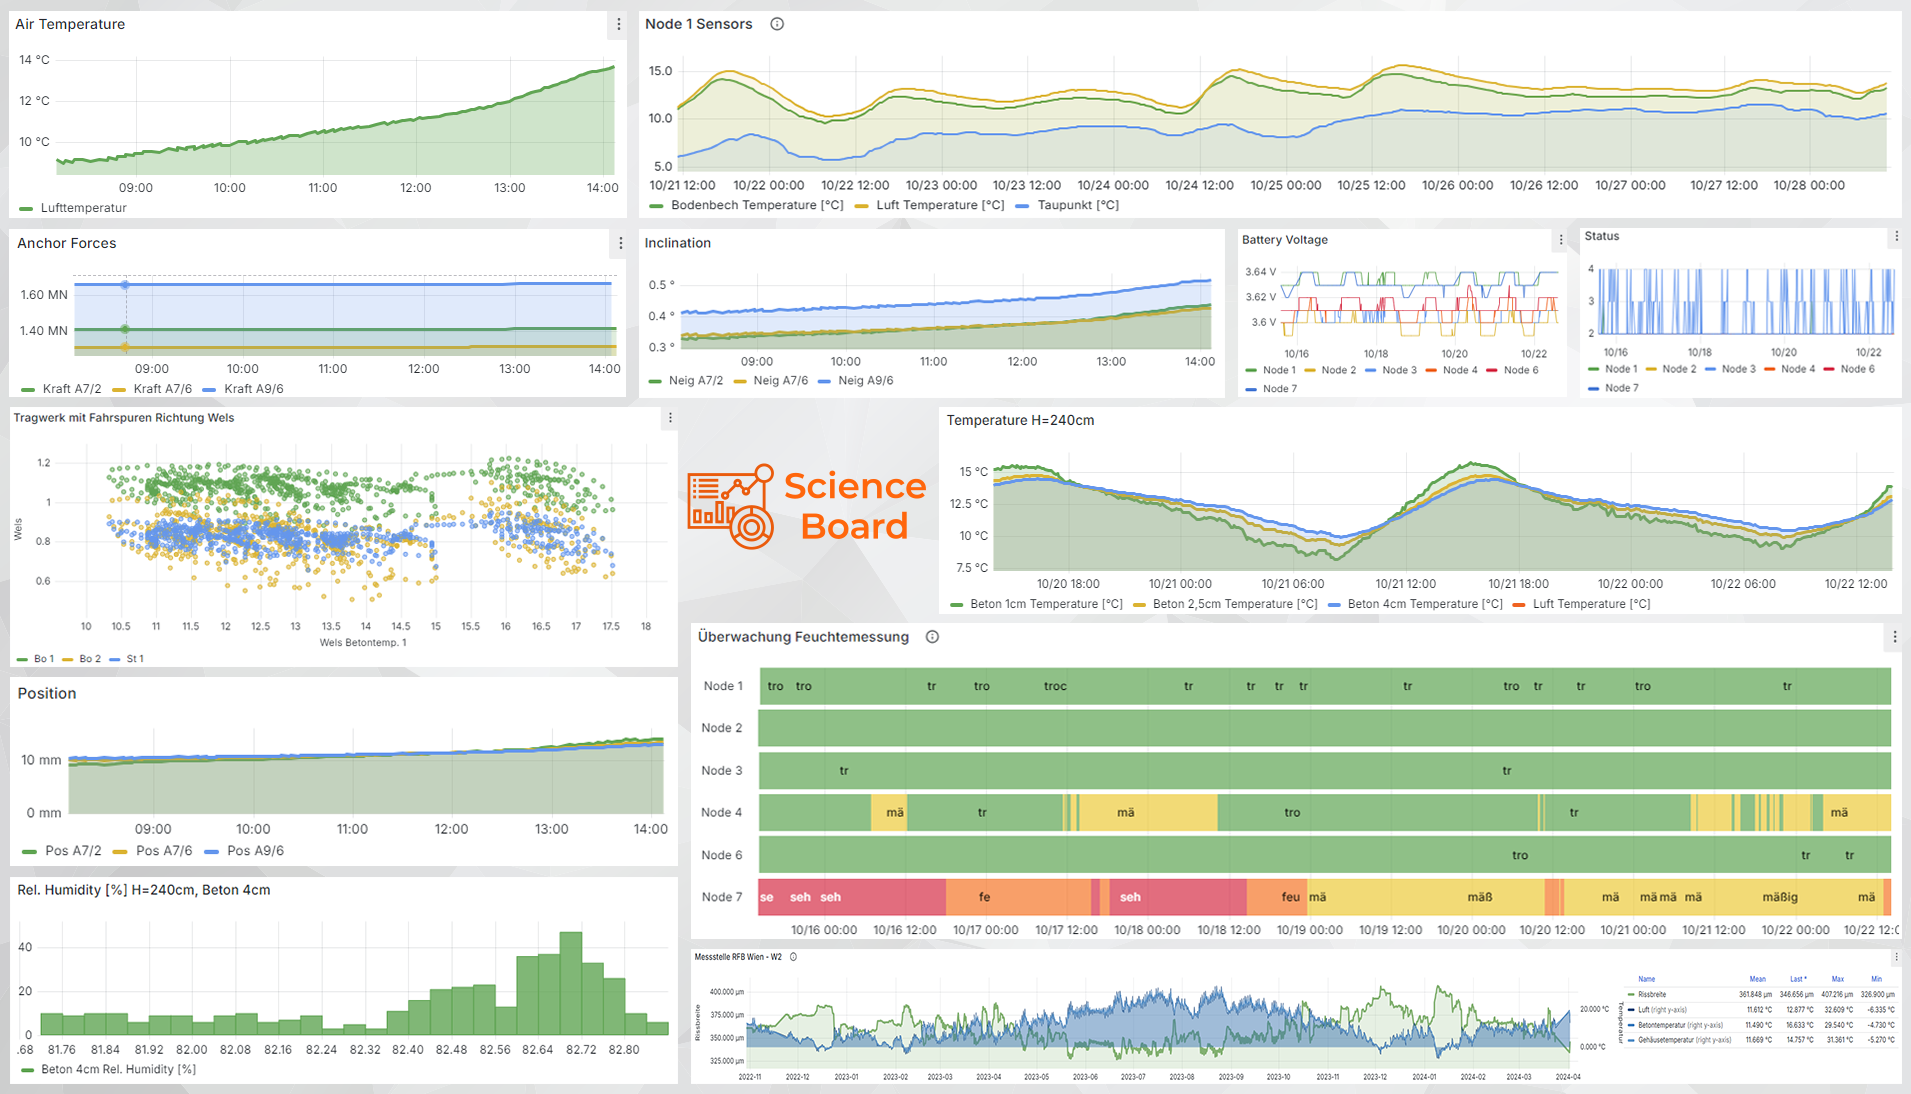Sort legend table by Last * column

pyautogui.click(x=1798, y=979)
